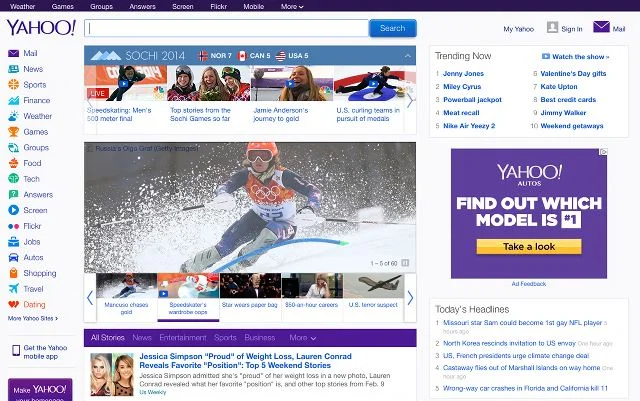Image resolution: width=640 pixels, height=401 pixels.
Task: Open the Jobs briefcase icon
Action: point(13,242)
